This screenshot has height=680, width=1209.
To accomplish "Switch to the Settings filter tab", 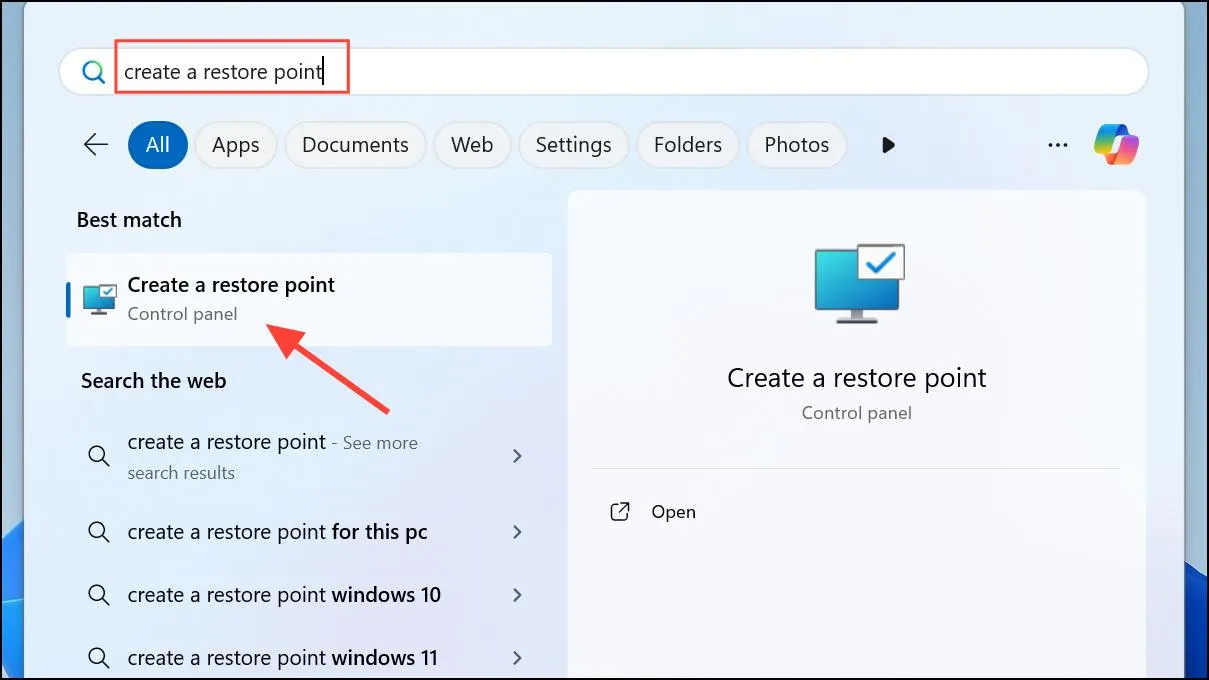I will click(573, 145).
